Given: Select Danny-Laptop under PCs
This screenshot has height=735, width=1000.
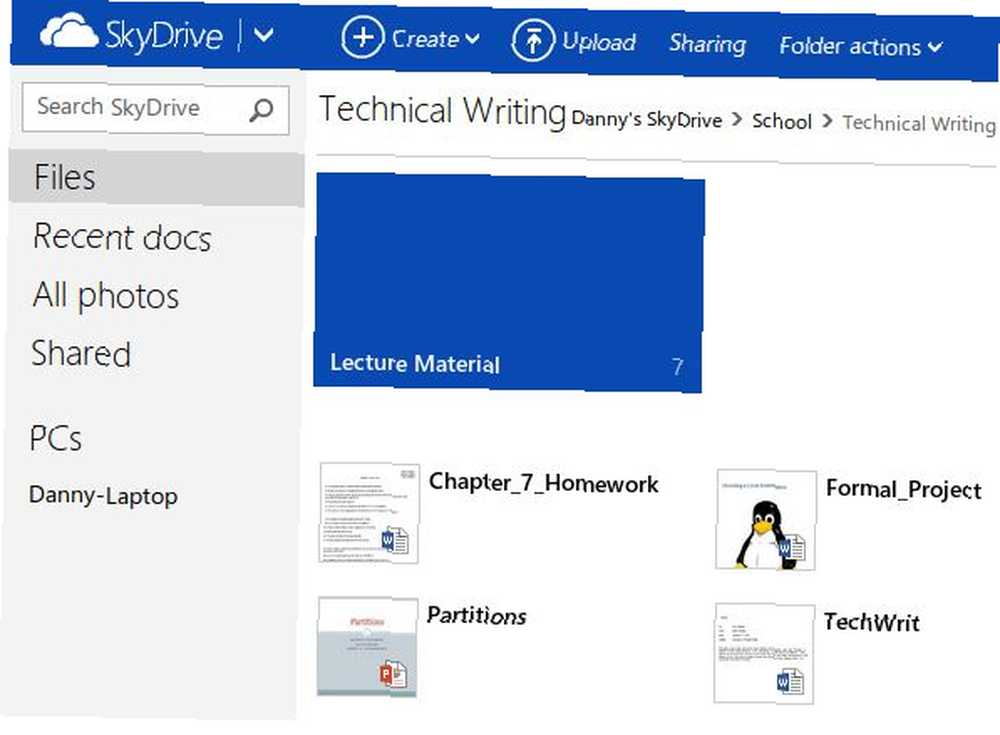Looking at the screenshot, I should point(103,496).
